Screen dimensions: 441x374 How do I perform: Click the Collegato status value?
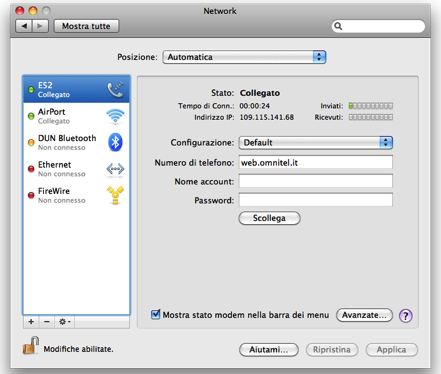(x=260, y=93)
